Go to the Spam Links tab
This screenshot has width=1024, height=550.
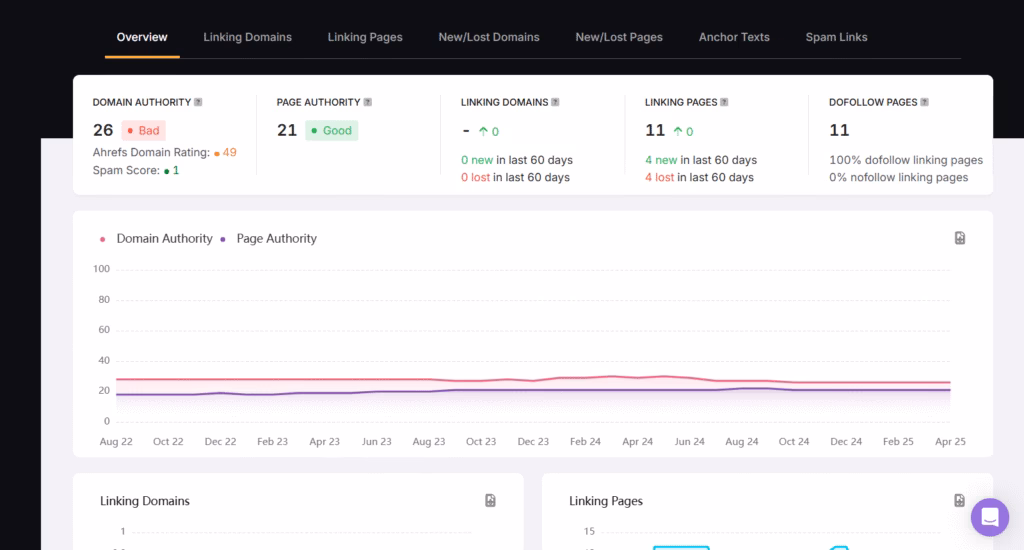click(836, 37)
